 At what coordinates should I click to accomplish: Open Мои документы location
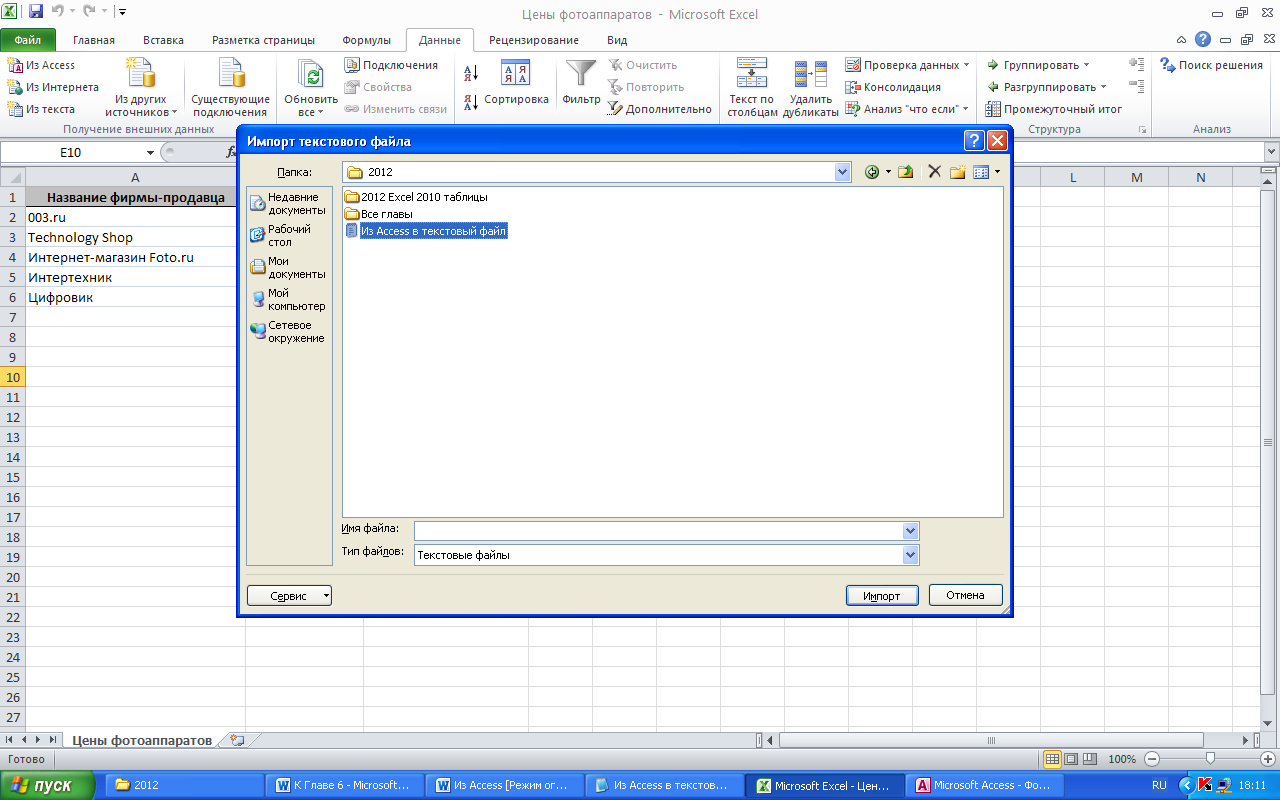pos(289,268)
